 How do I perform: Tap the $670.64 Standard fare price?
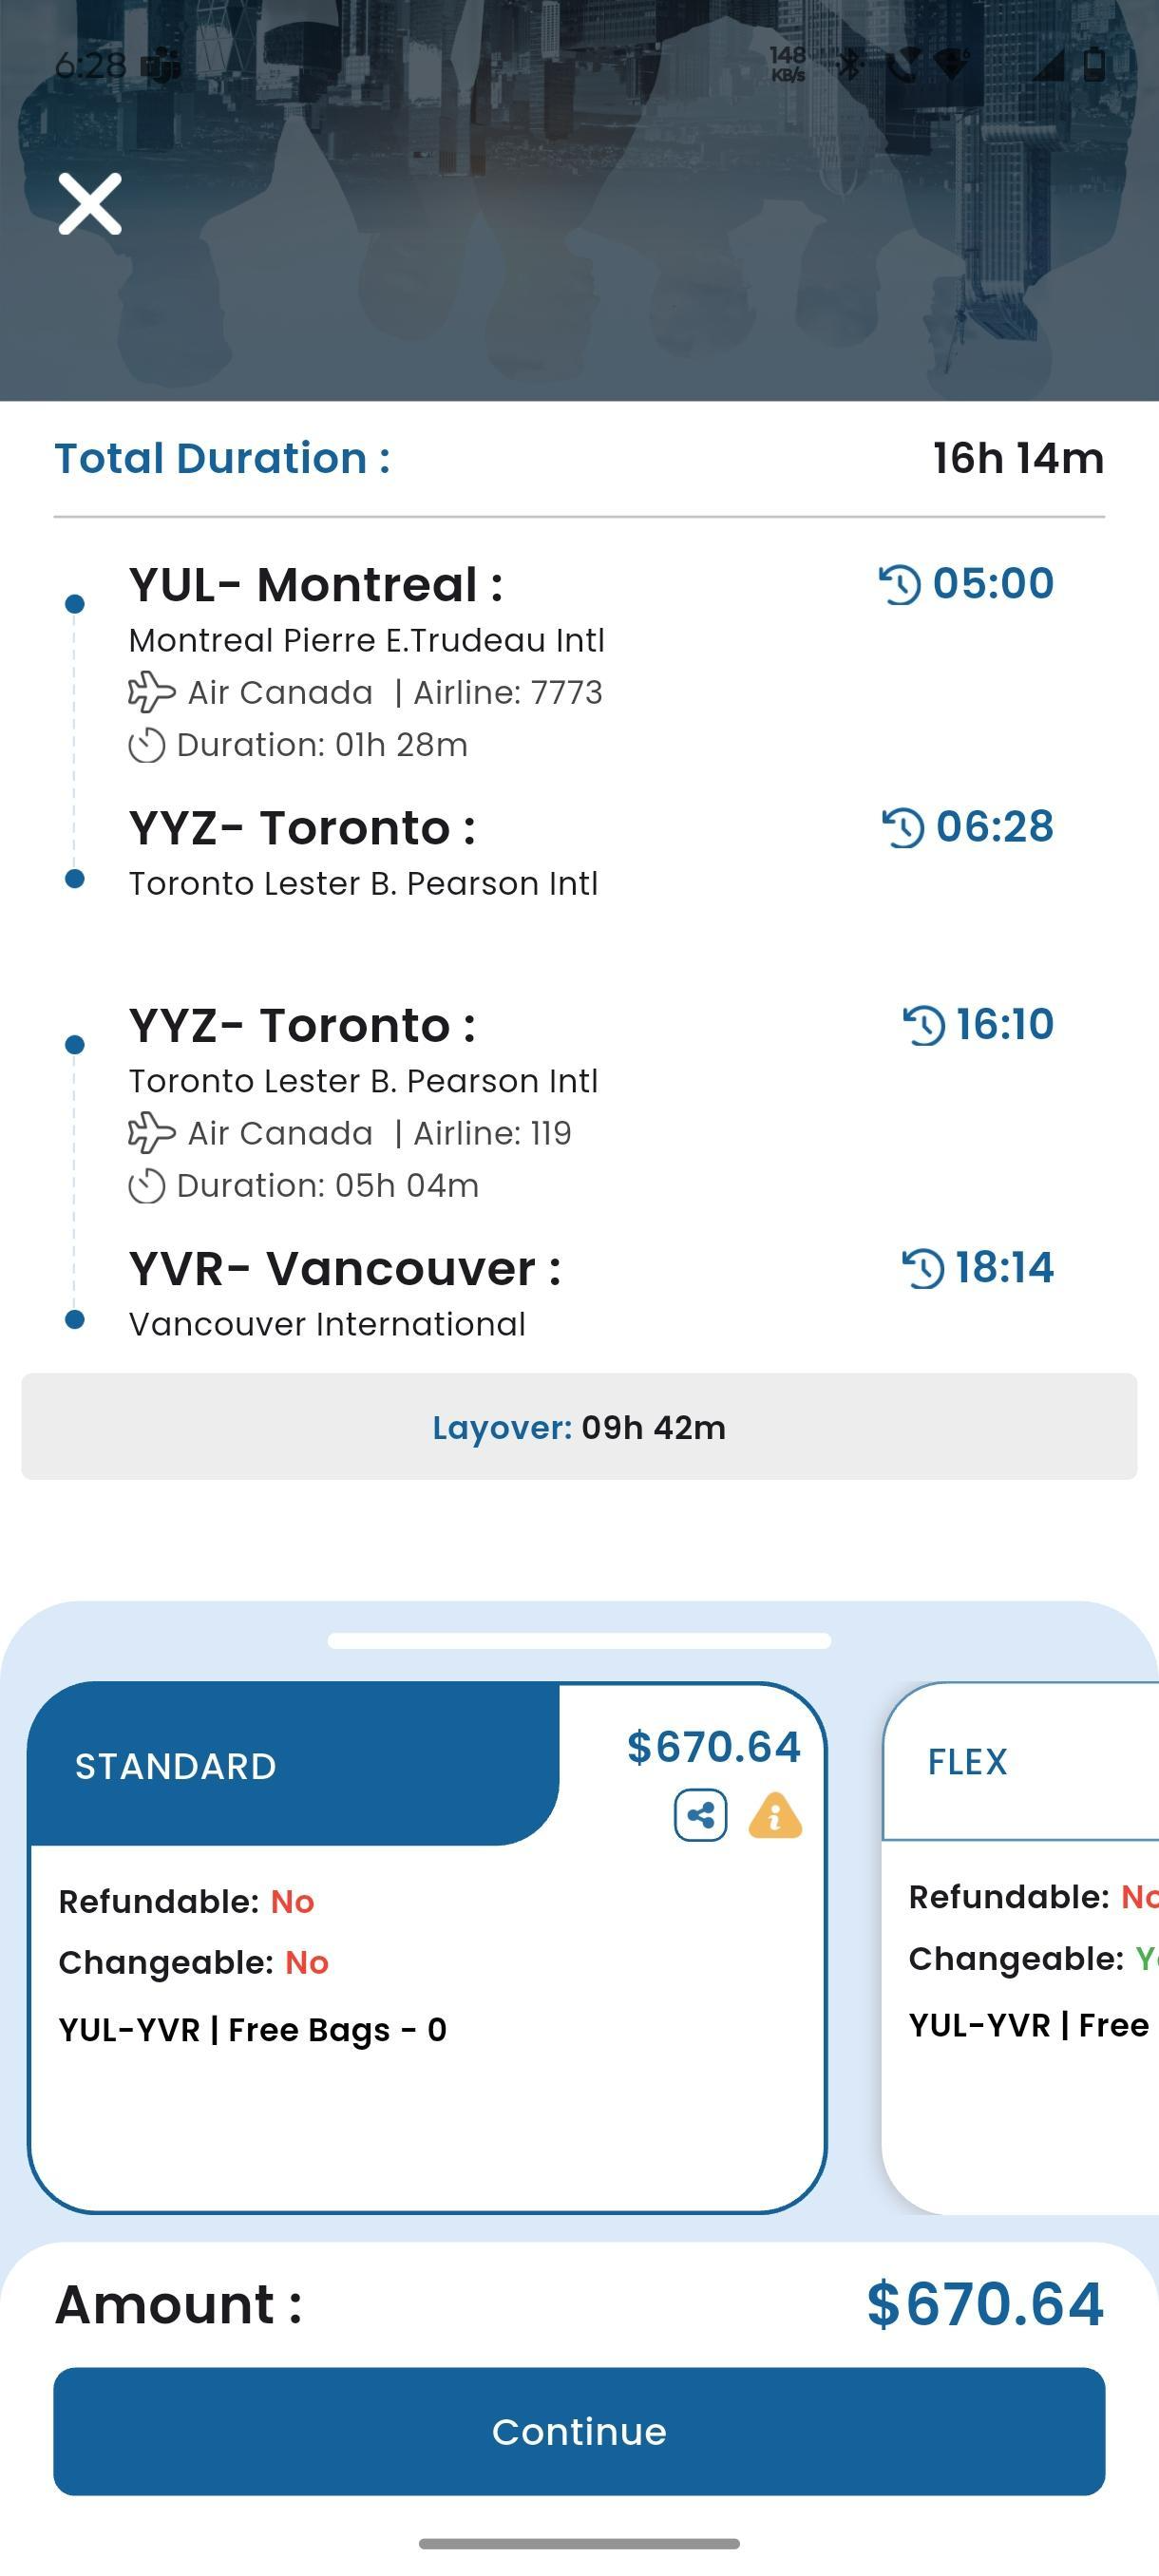[x=714, y=1747]
